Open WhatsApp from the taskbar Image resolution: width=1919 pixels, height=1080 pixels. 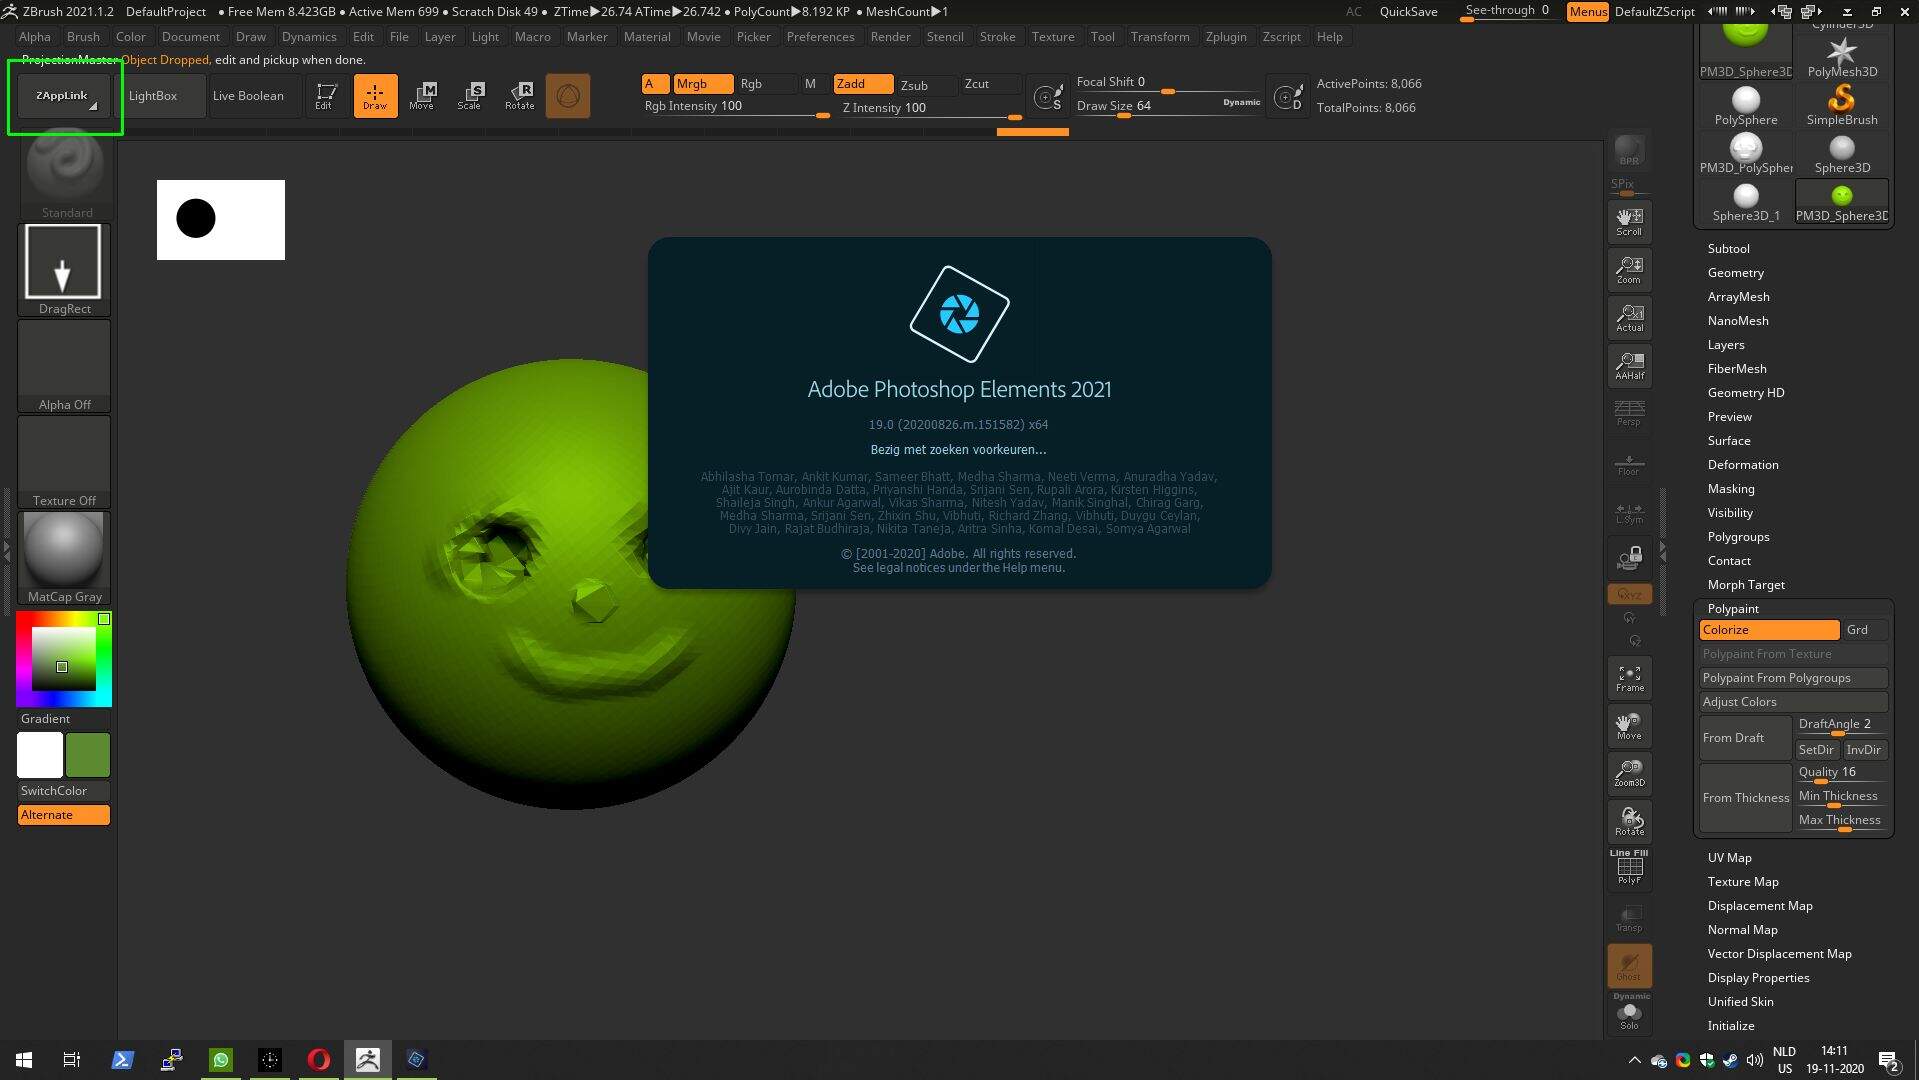(221, 1059)
